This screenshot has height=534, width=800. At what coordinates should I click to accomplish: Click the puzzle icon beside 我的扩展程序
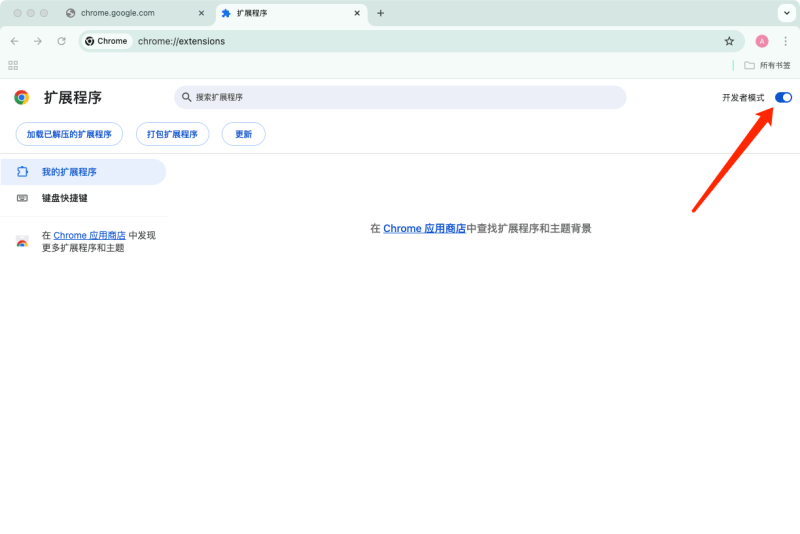22,172
